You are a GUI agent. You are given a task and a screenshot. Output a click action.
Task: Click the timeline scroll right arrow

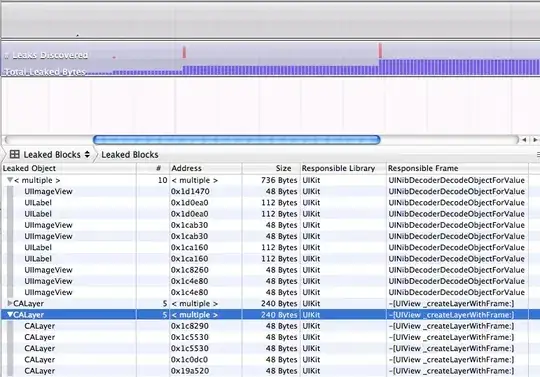[535, 140]
